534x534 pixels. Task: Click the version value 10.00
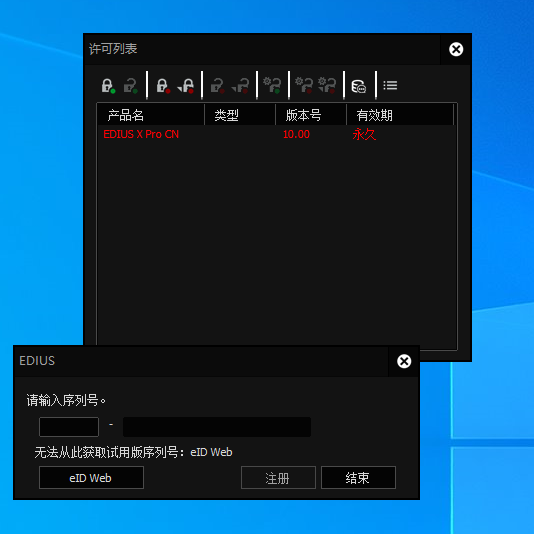[x=296, y=134]
